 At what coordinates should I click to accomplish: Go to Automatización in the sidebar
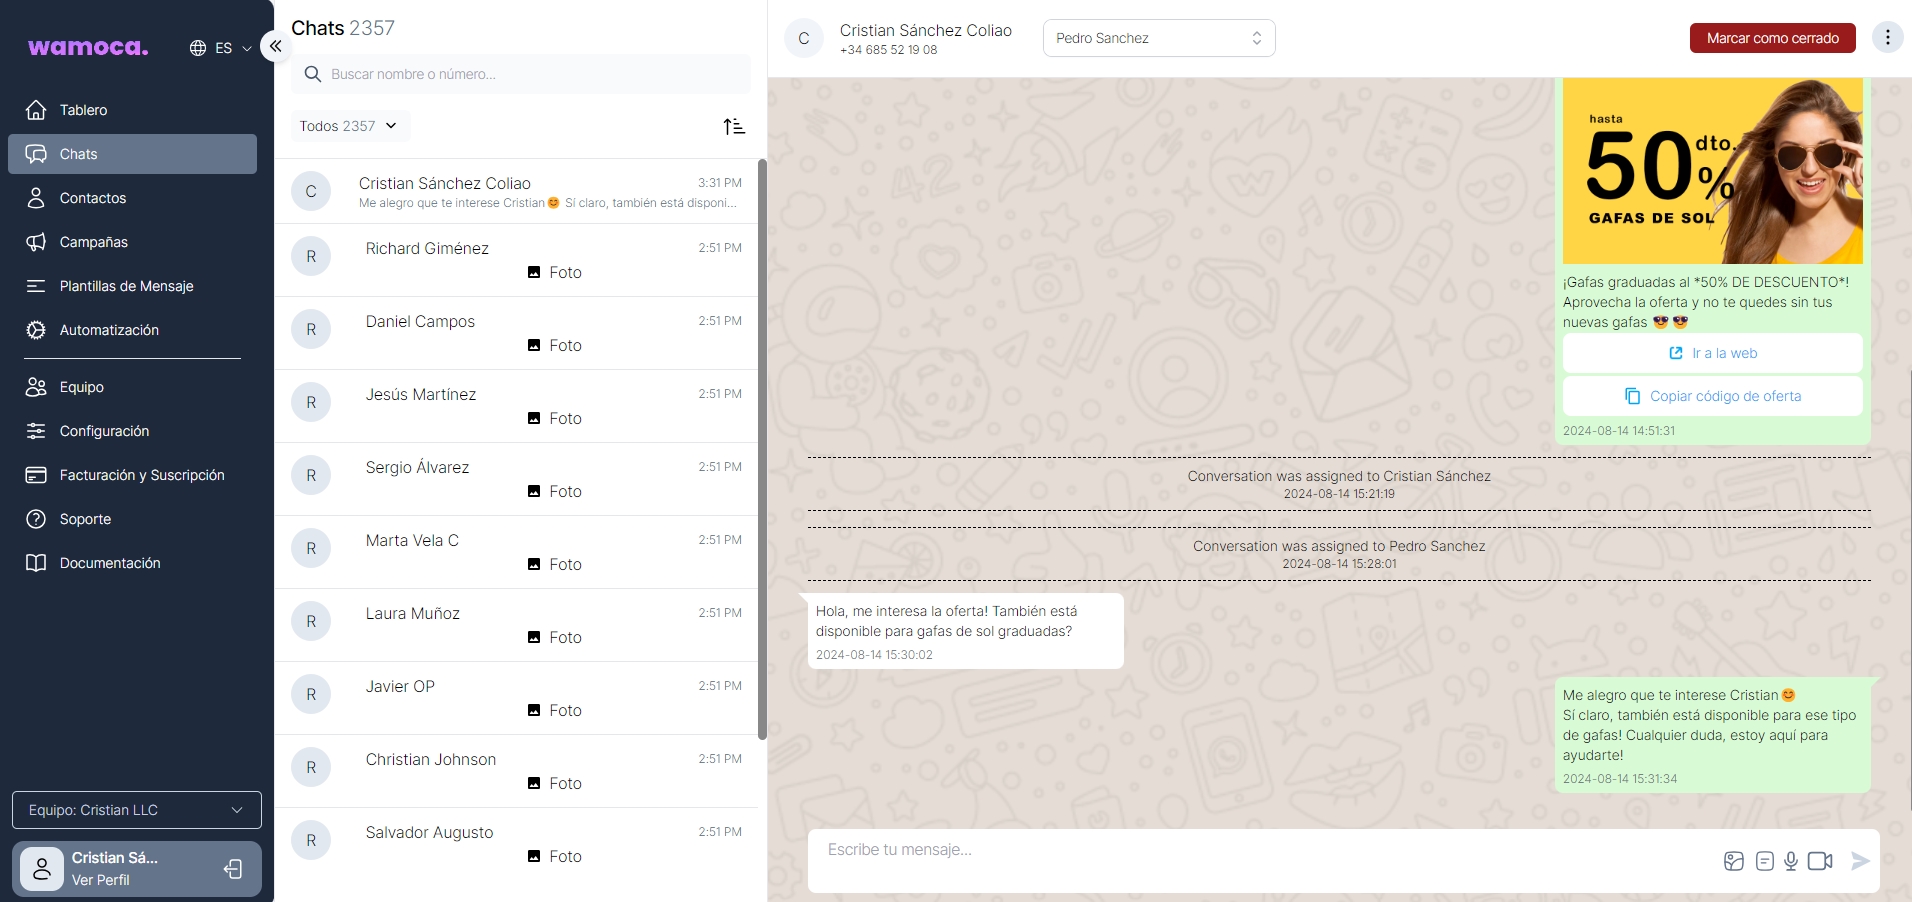pos(109,330)
